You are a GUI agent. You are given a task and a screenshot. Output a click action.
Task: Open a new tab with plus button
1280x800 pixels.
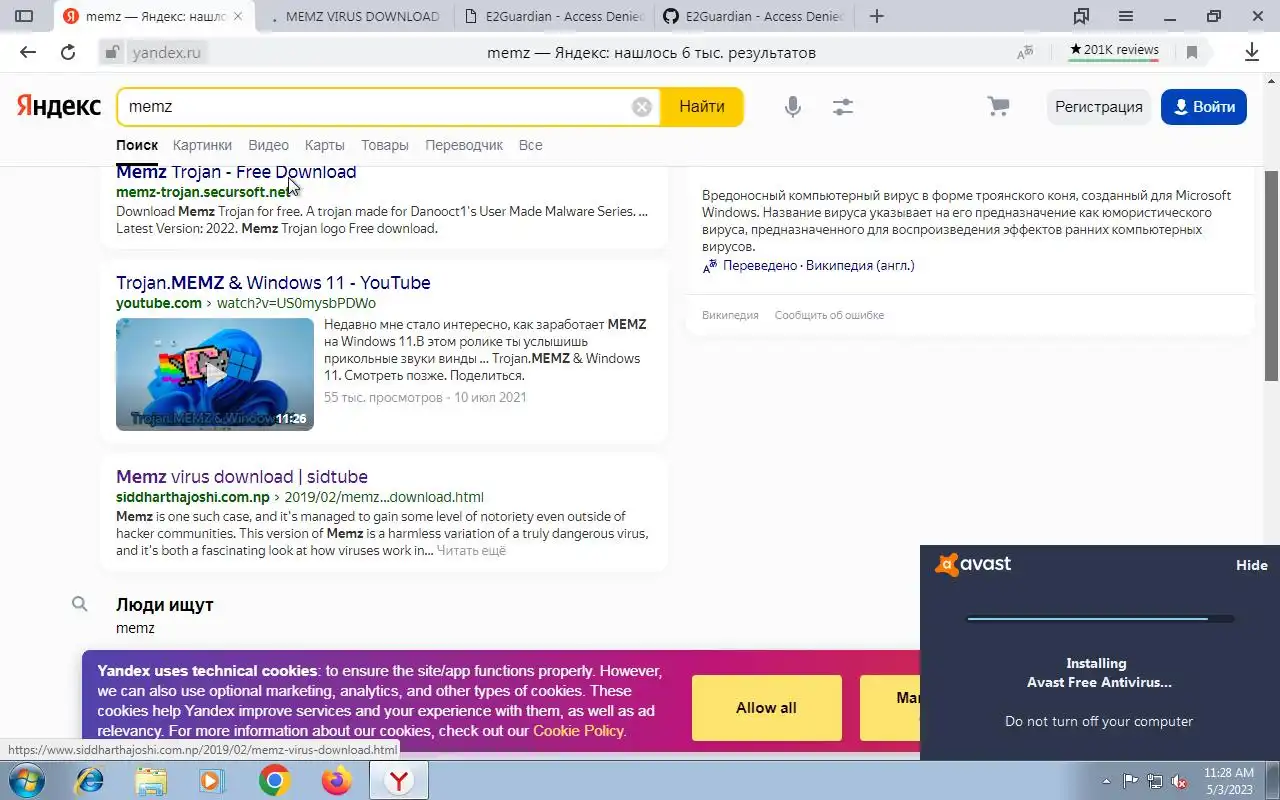pyautogui.click(x=876, y=16)
